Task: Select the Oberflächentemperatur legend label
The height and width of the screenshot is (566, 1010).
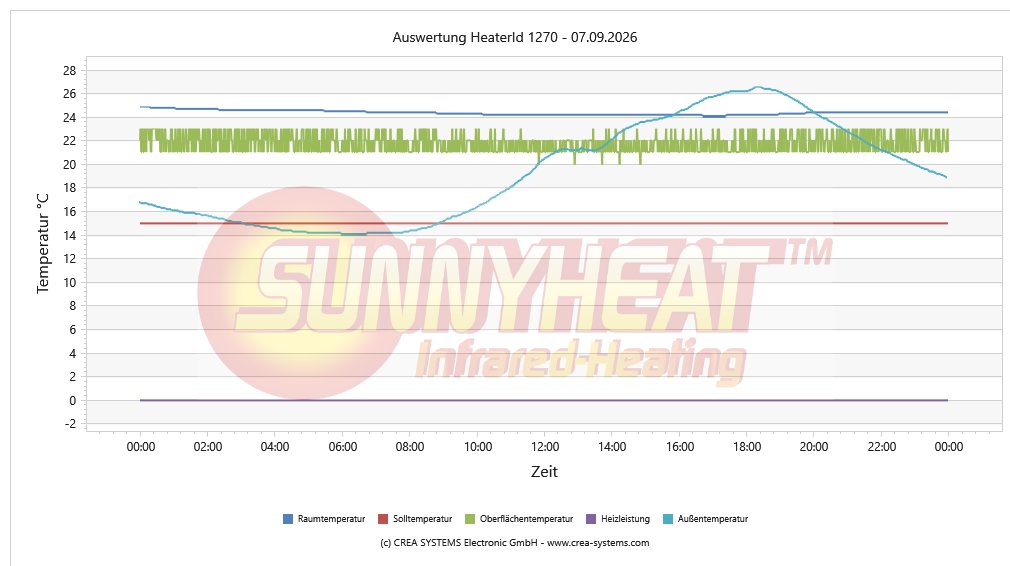Action: click(526, 519)
